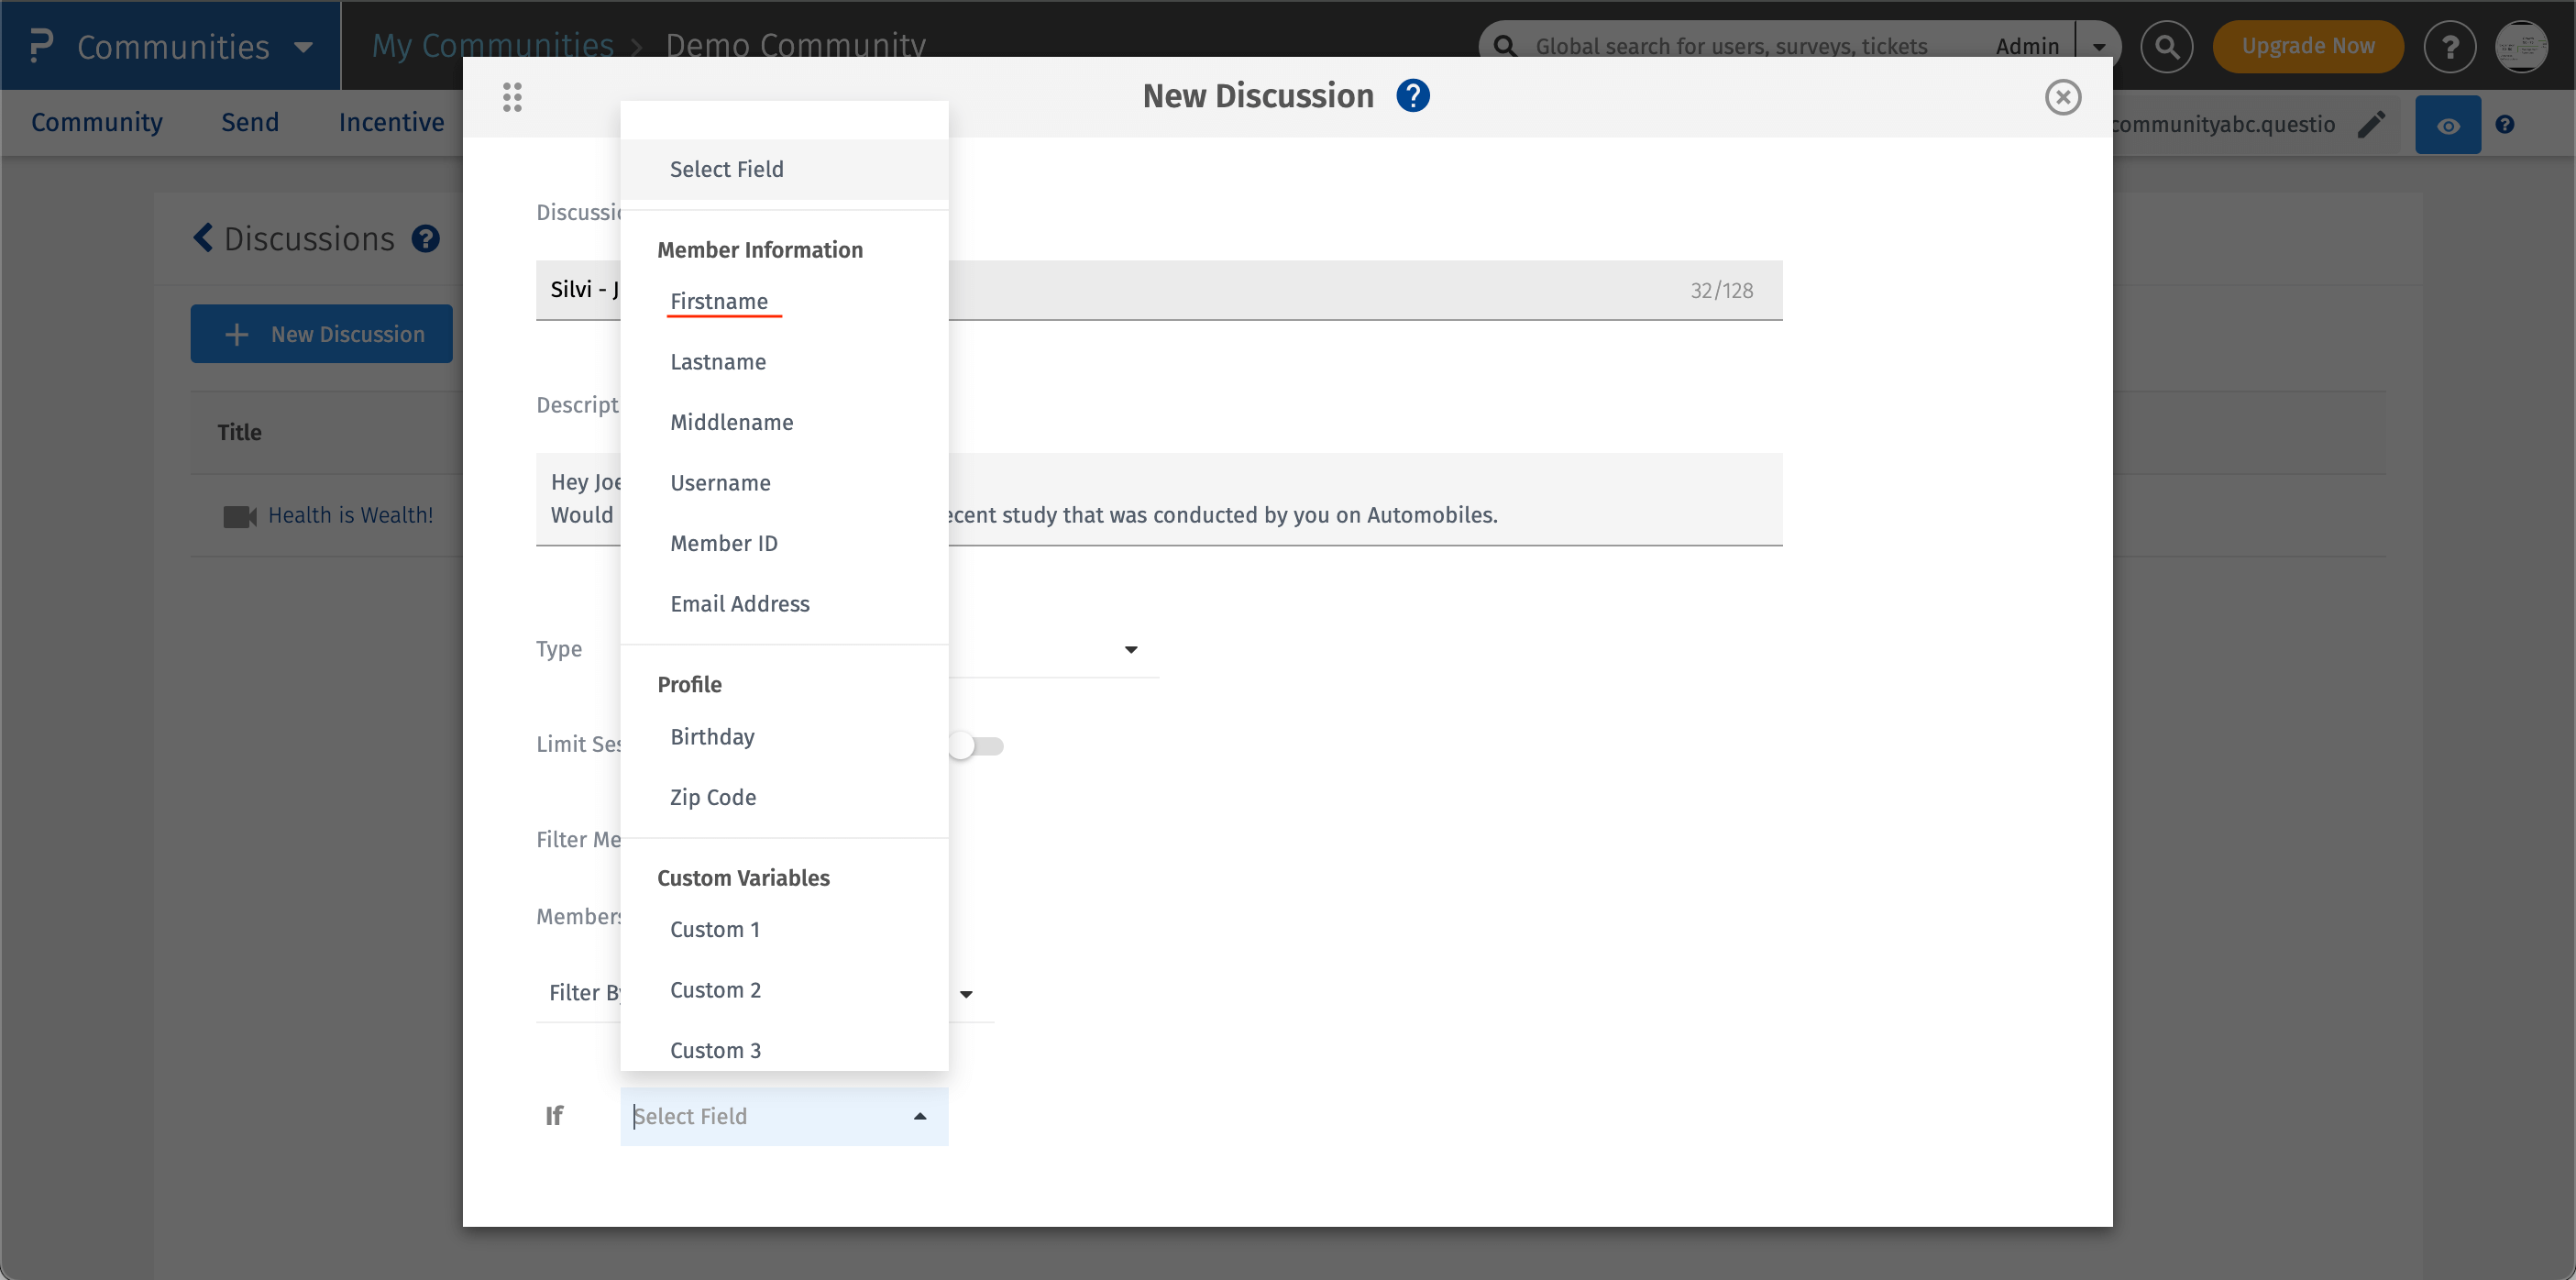The image size is (2576, 1280).
Task: Click the blue eye preview button
Action: pos(2447,125)
